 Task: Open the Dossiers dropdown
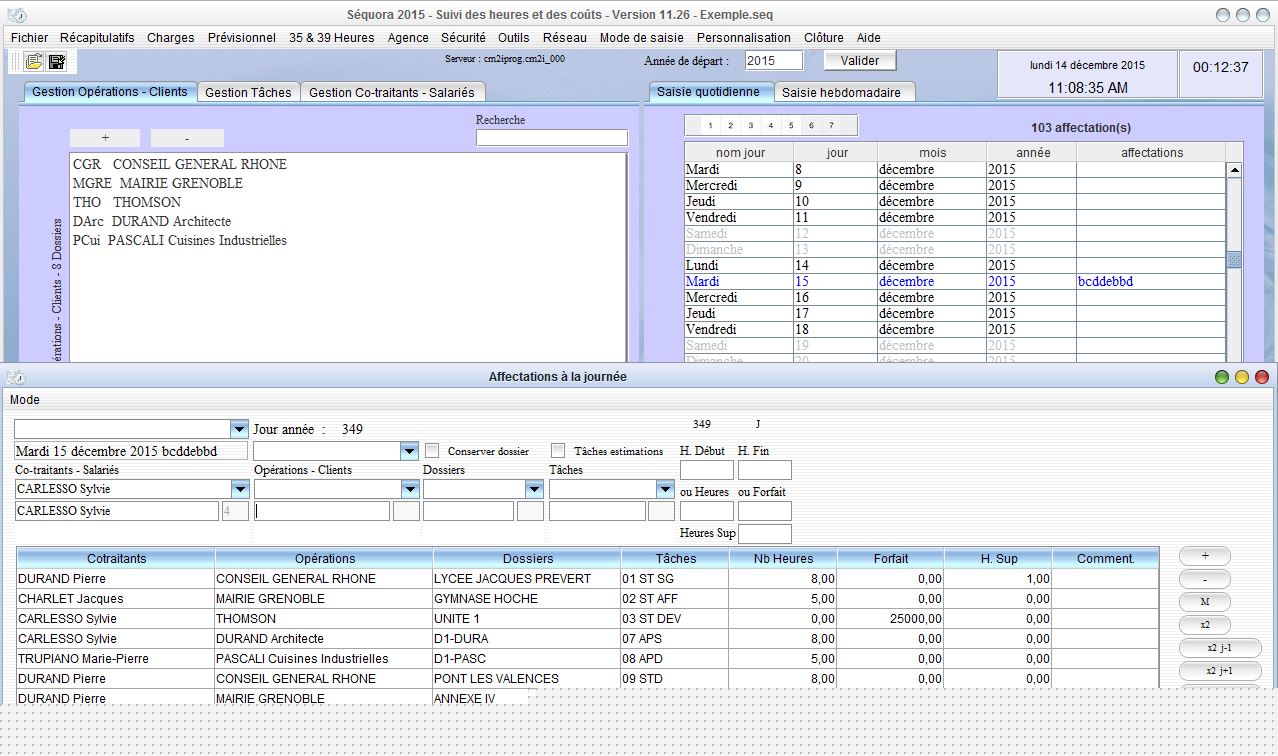point(535,489)
